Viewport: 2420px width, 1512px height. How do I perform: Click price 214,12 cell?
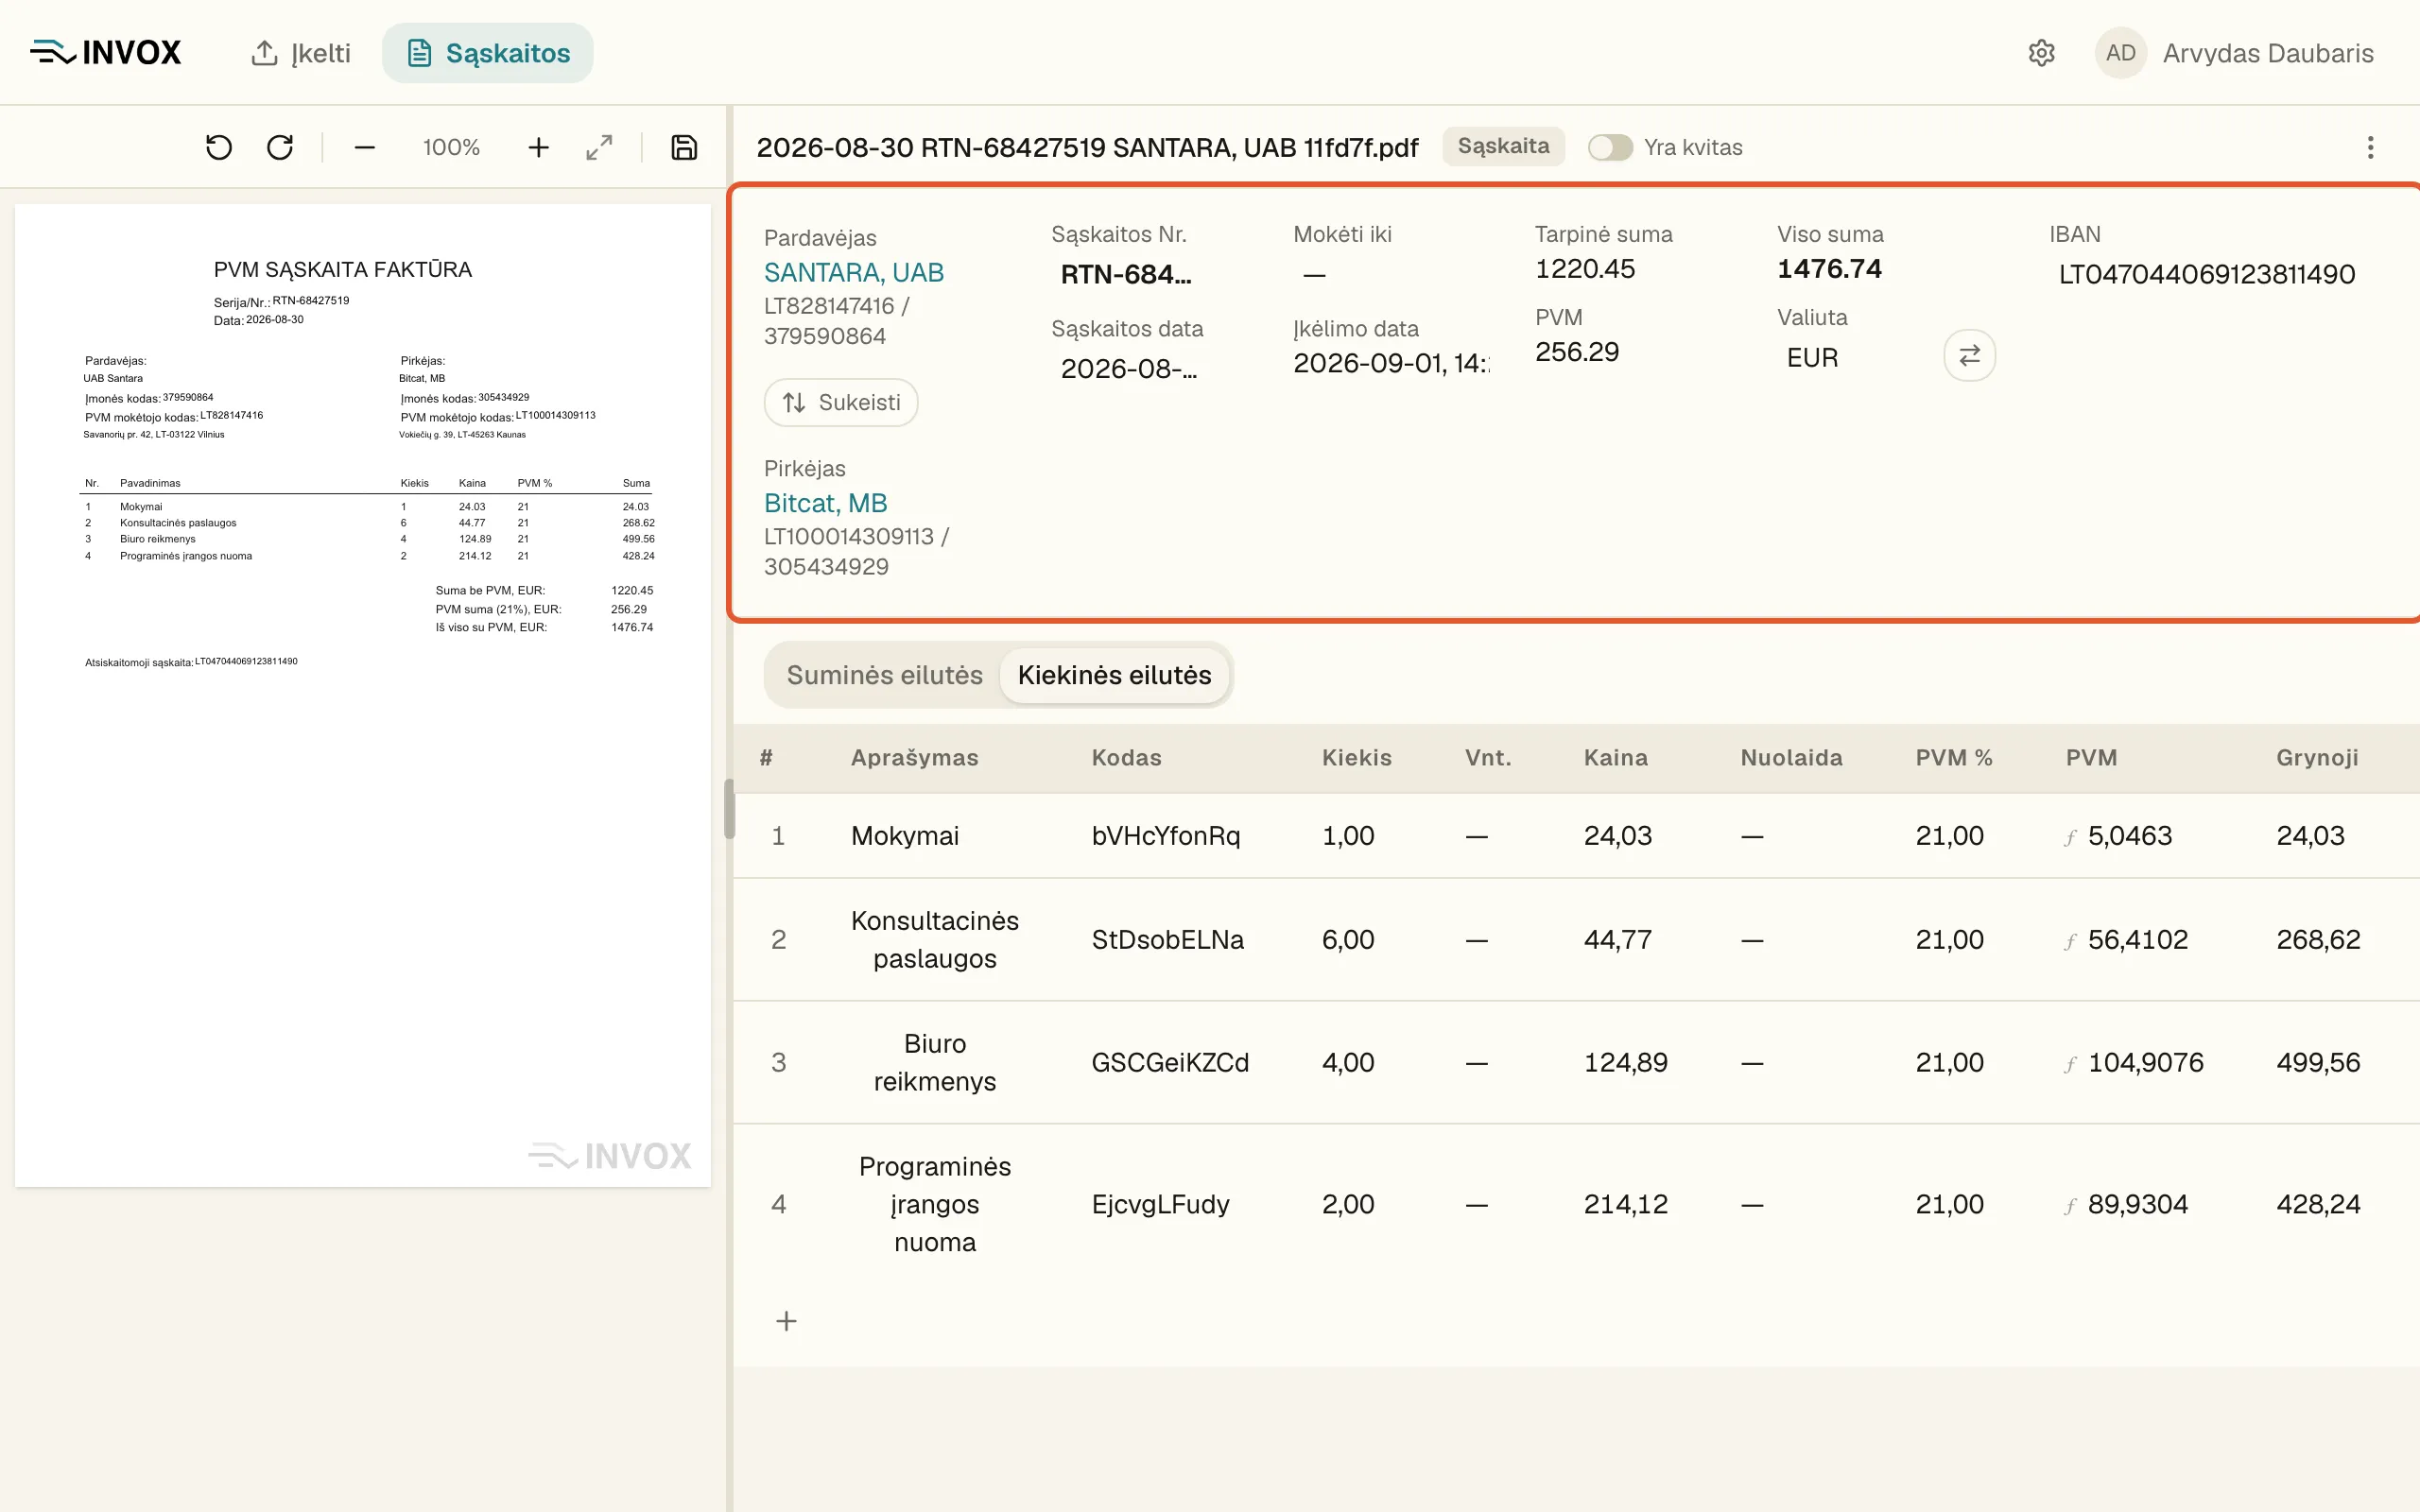pyautogui.click(x=1626, y=1205)
